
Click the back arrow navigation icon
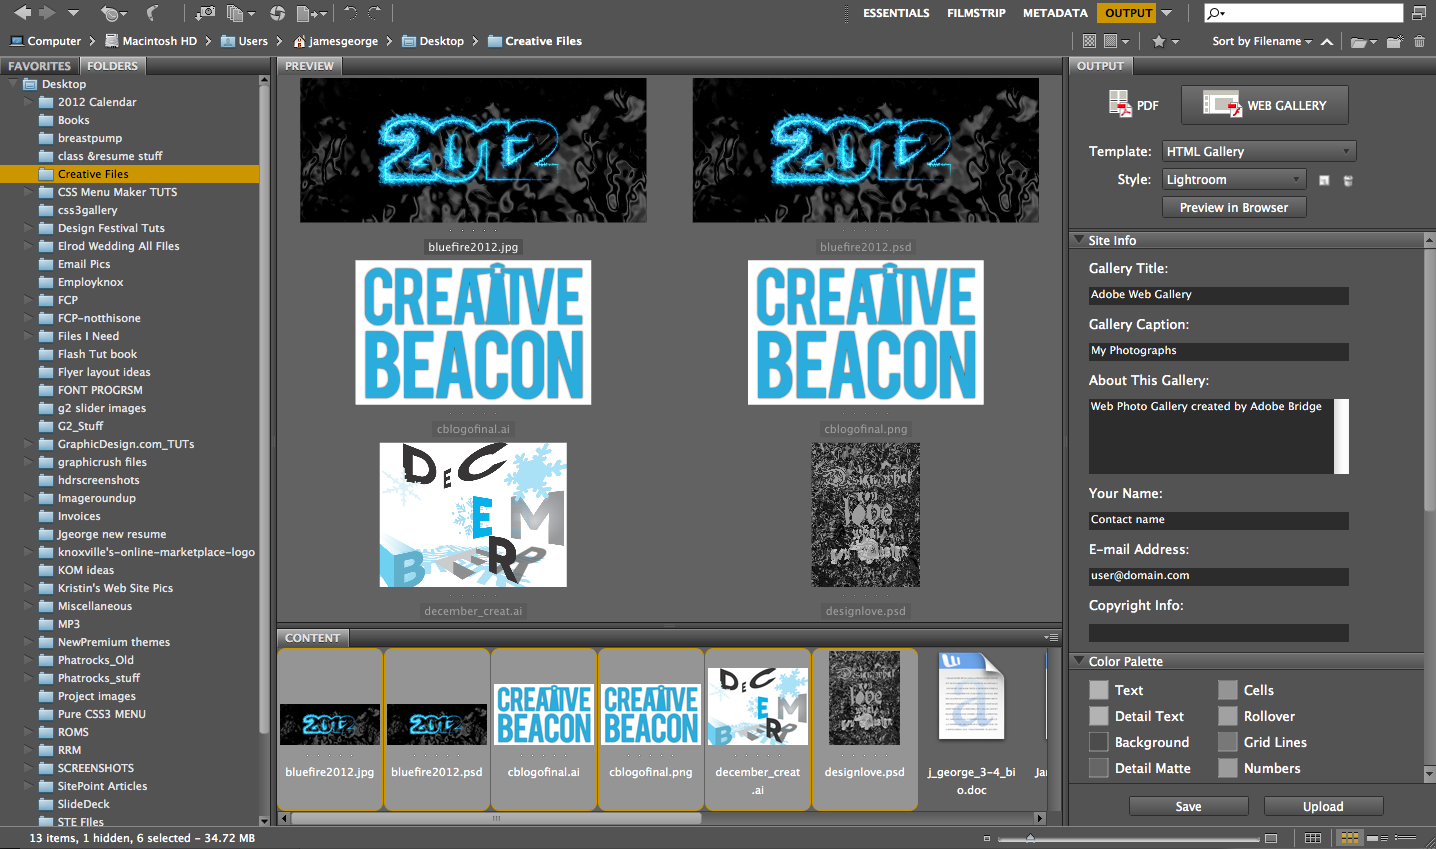click(x=22, y=13)
